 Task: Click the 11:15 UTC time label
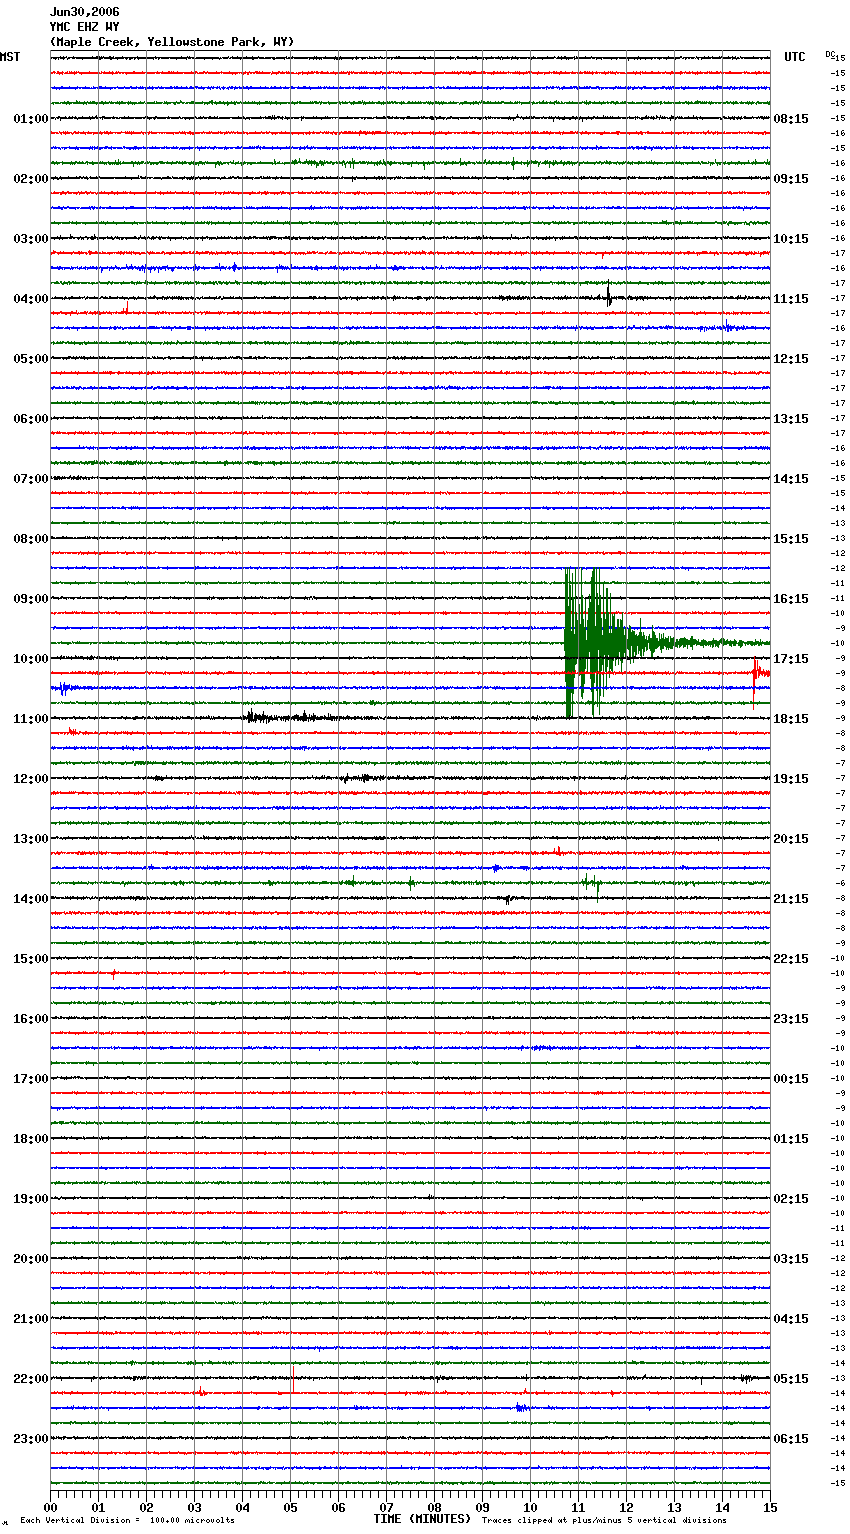(x=791, y=299)
